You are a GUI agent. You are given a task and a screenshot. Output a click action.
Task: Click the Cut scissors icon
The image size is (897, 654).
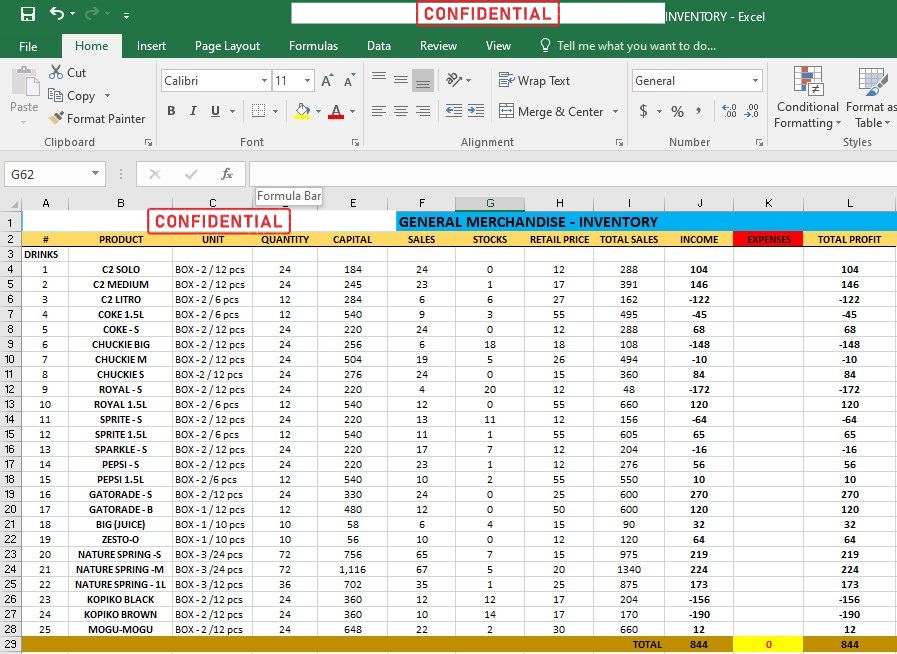coord(56,72)
